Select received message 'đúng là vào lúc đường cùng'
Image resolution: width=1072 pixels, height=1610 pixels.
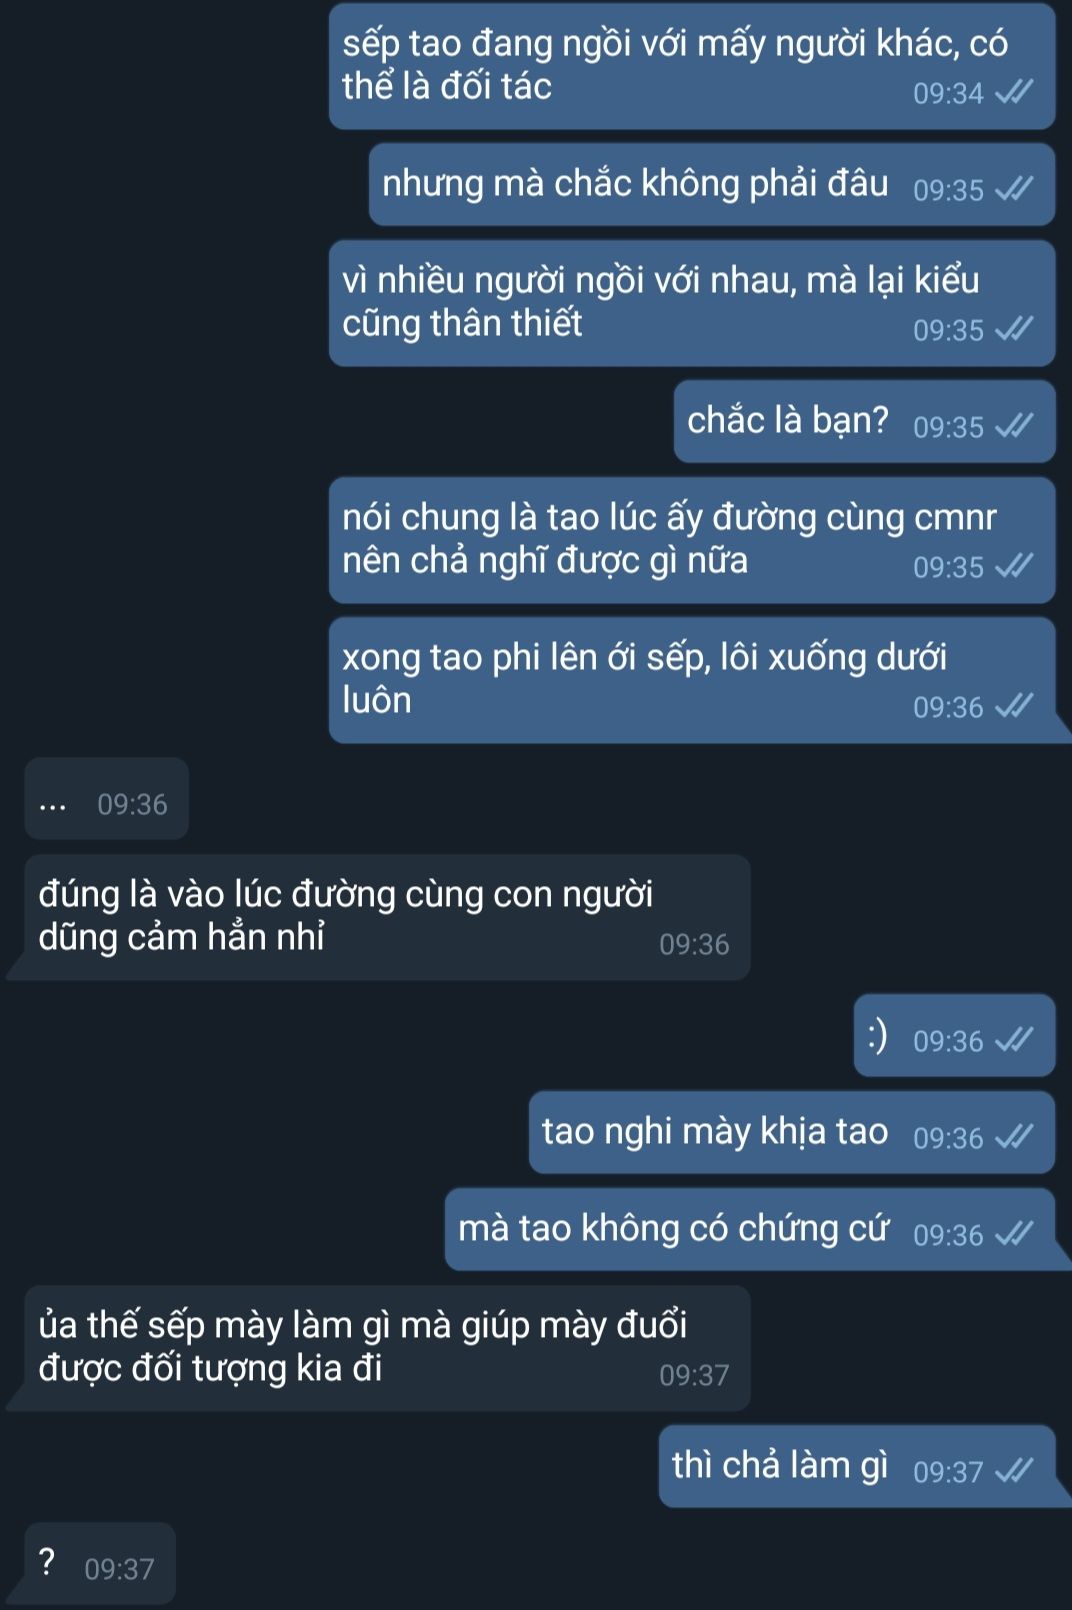tap(388, 917)
